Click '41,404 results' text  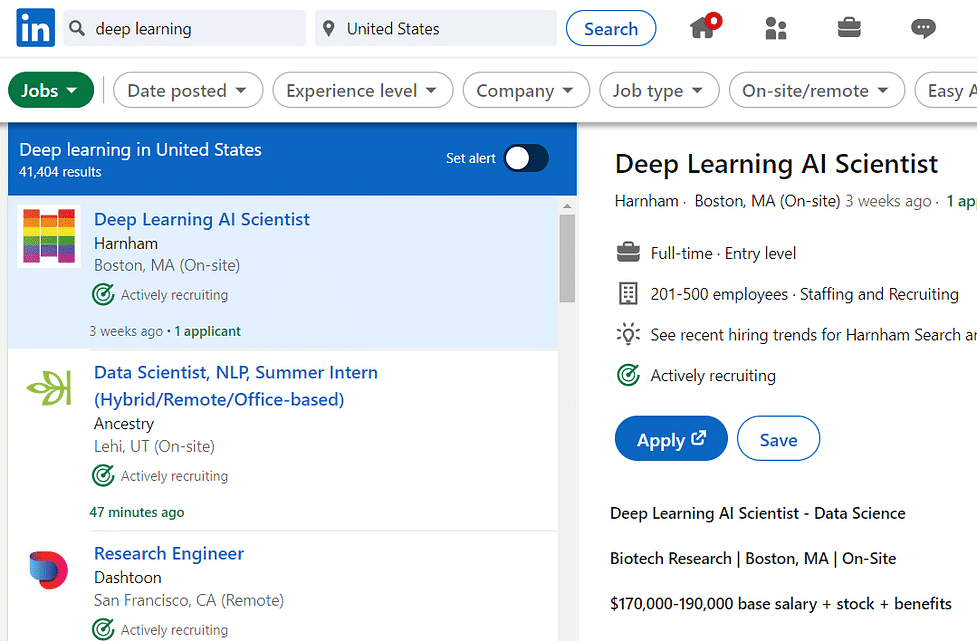pos(60,172)
